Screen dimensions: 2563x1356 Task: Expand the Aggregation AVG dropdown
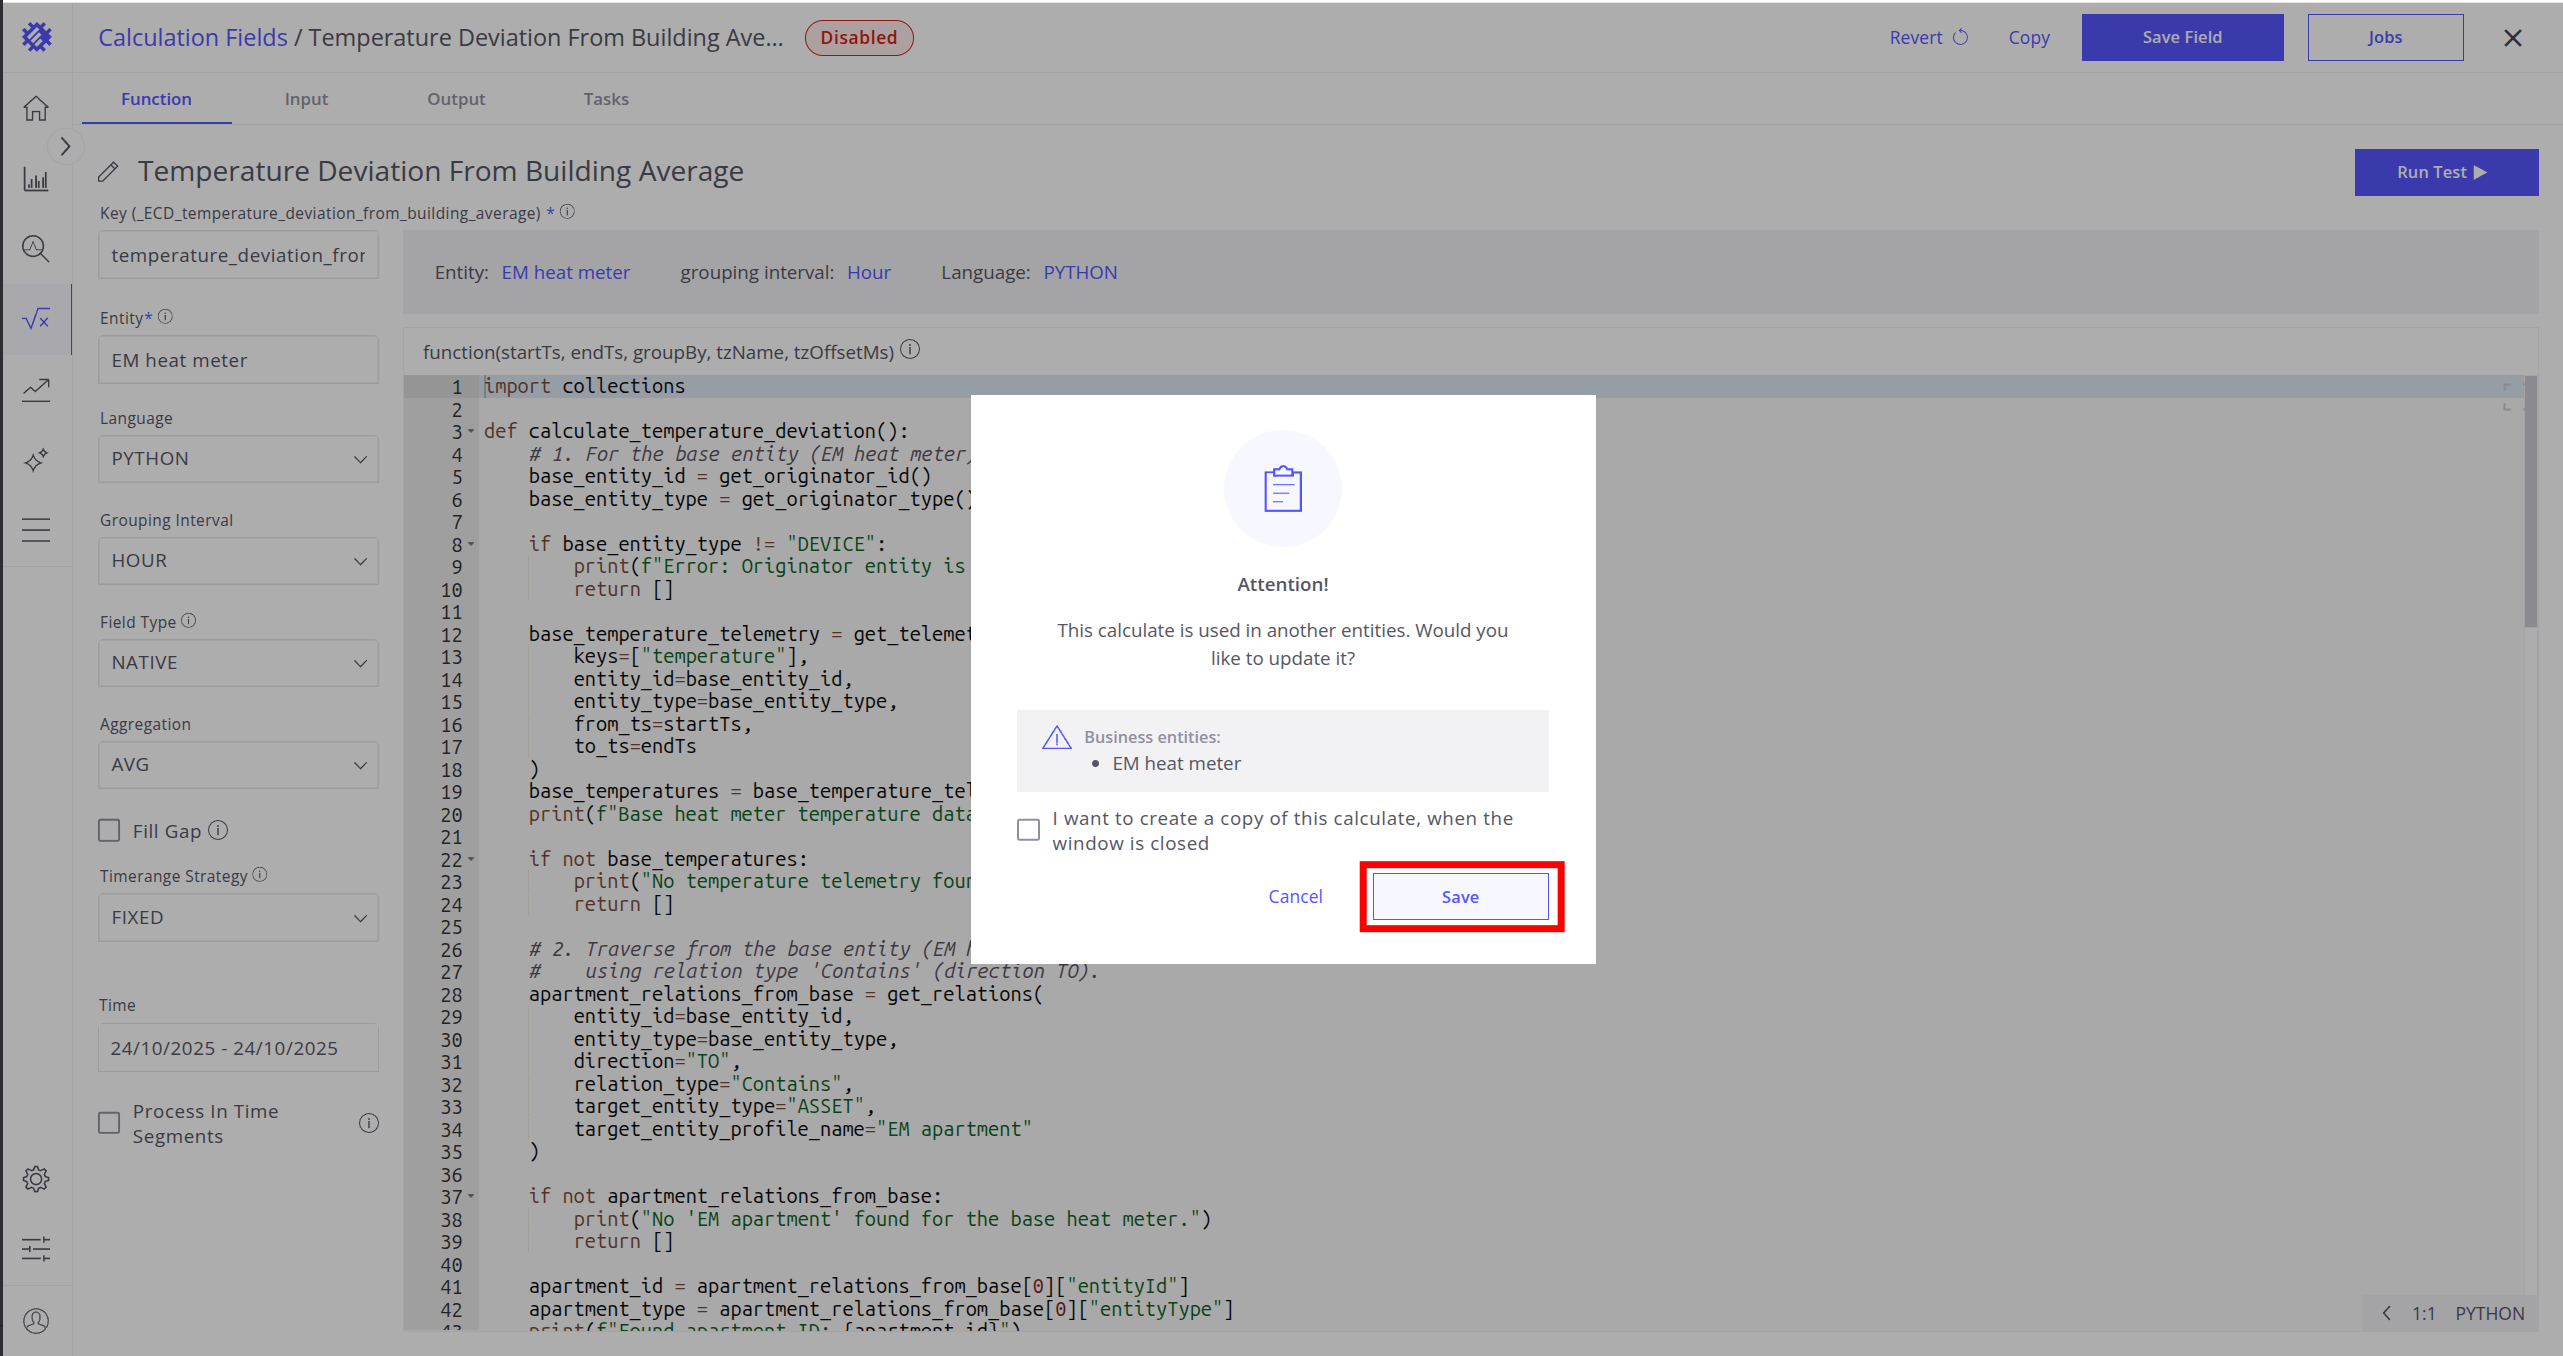[238, 765]
